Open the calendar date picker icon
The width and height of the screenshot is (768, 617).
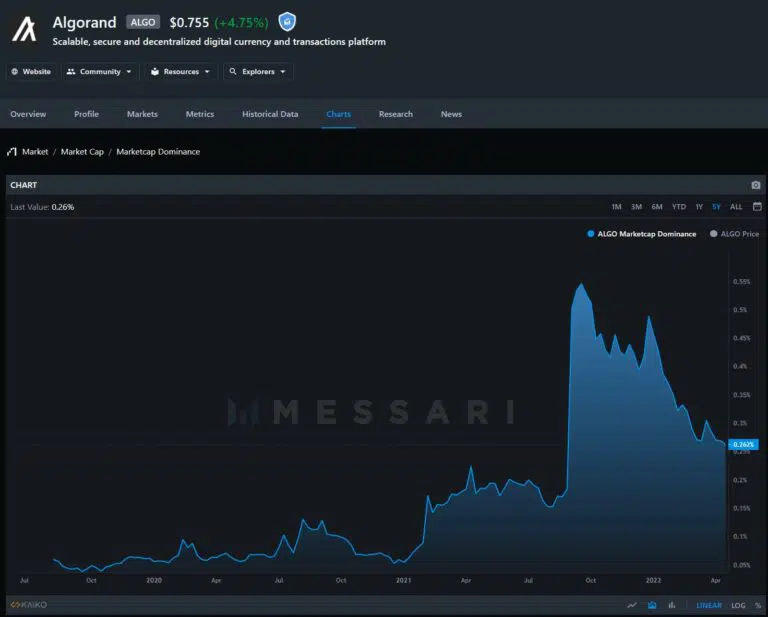coord(757,207)
